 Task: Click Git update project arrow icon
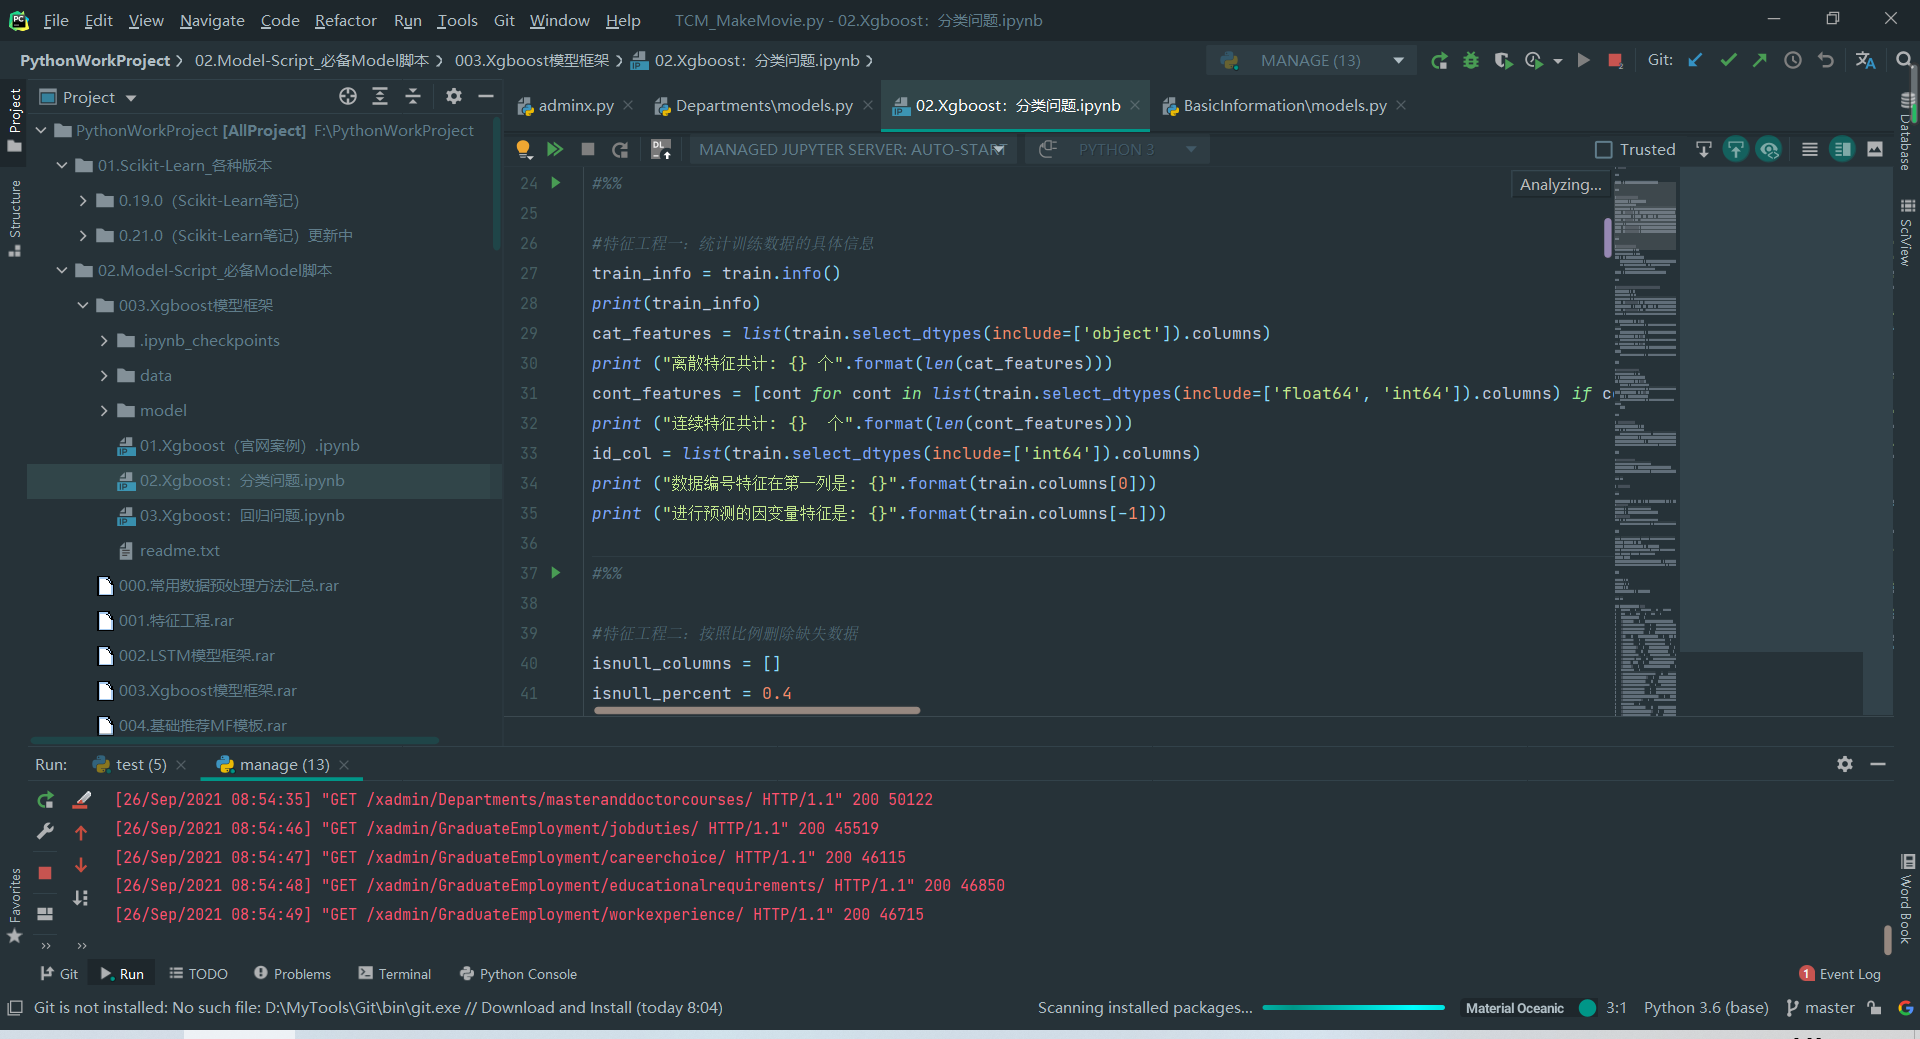1696,61
